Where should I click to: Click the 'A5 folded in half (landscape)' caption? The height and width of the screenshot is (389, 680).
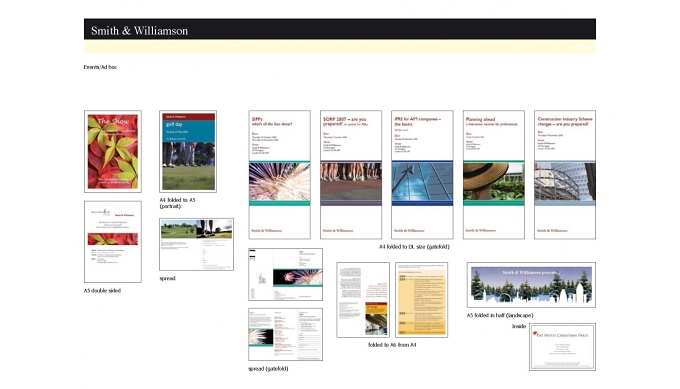(x=500, y=315)
